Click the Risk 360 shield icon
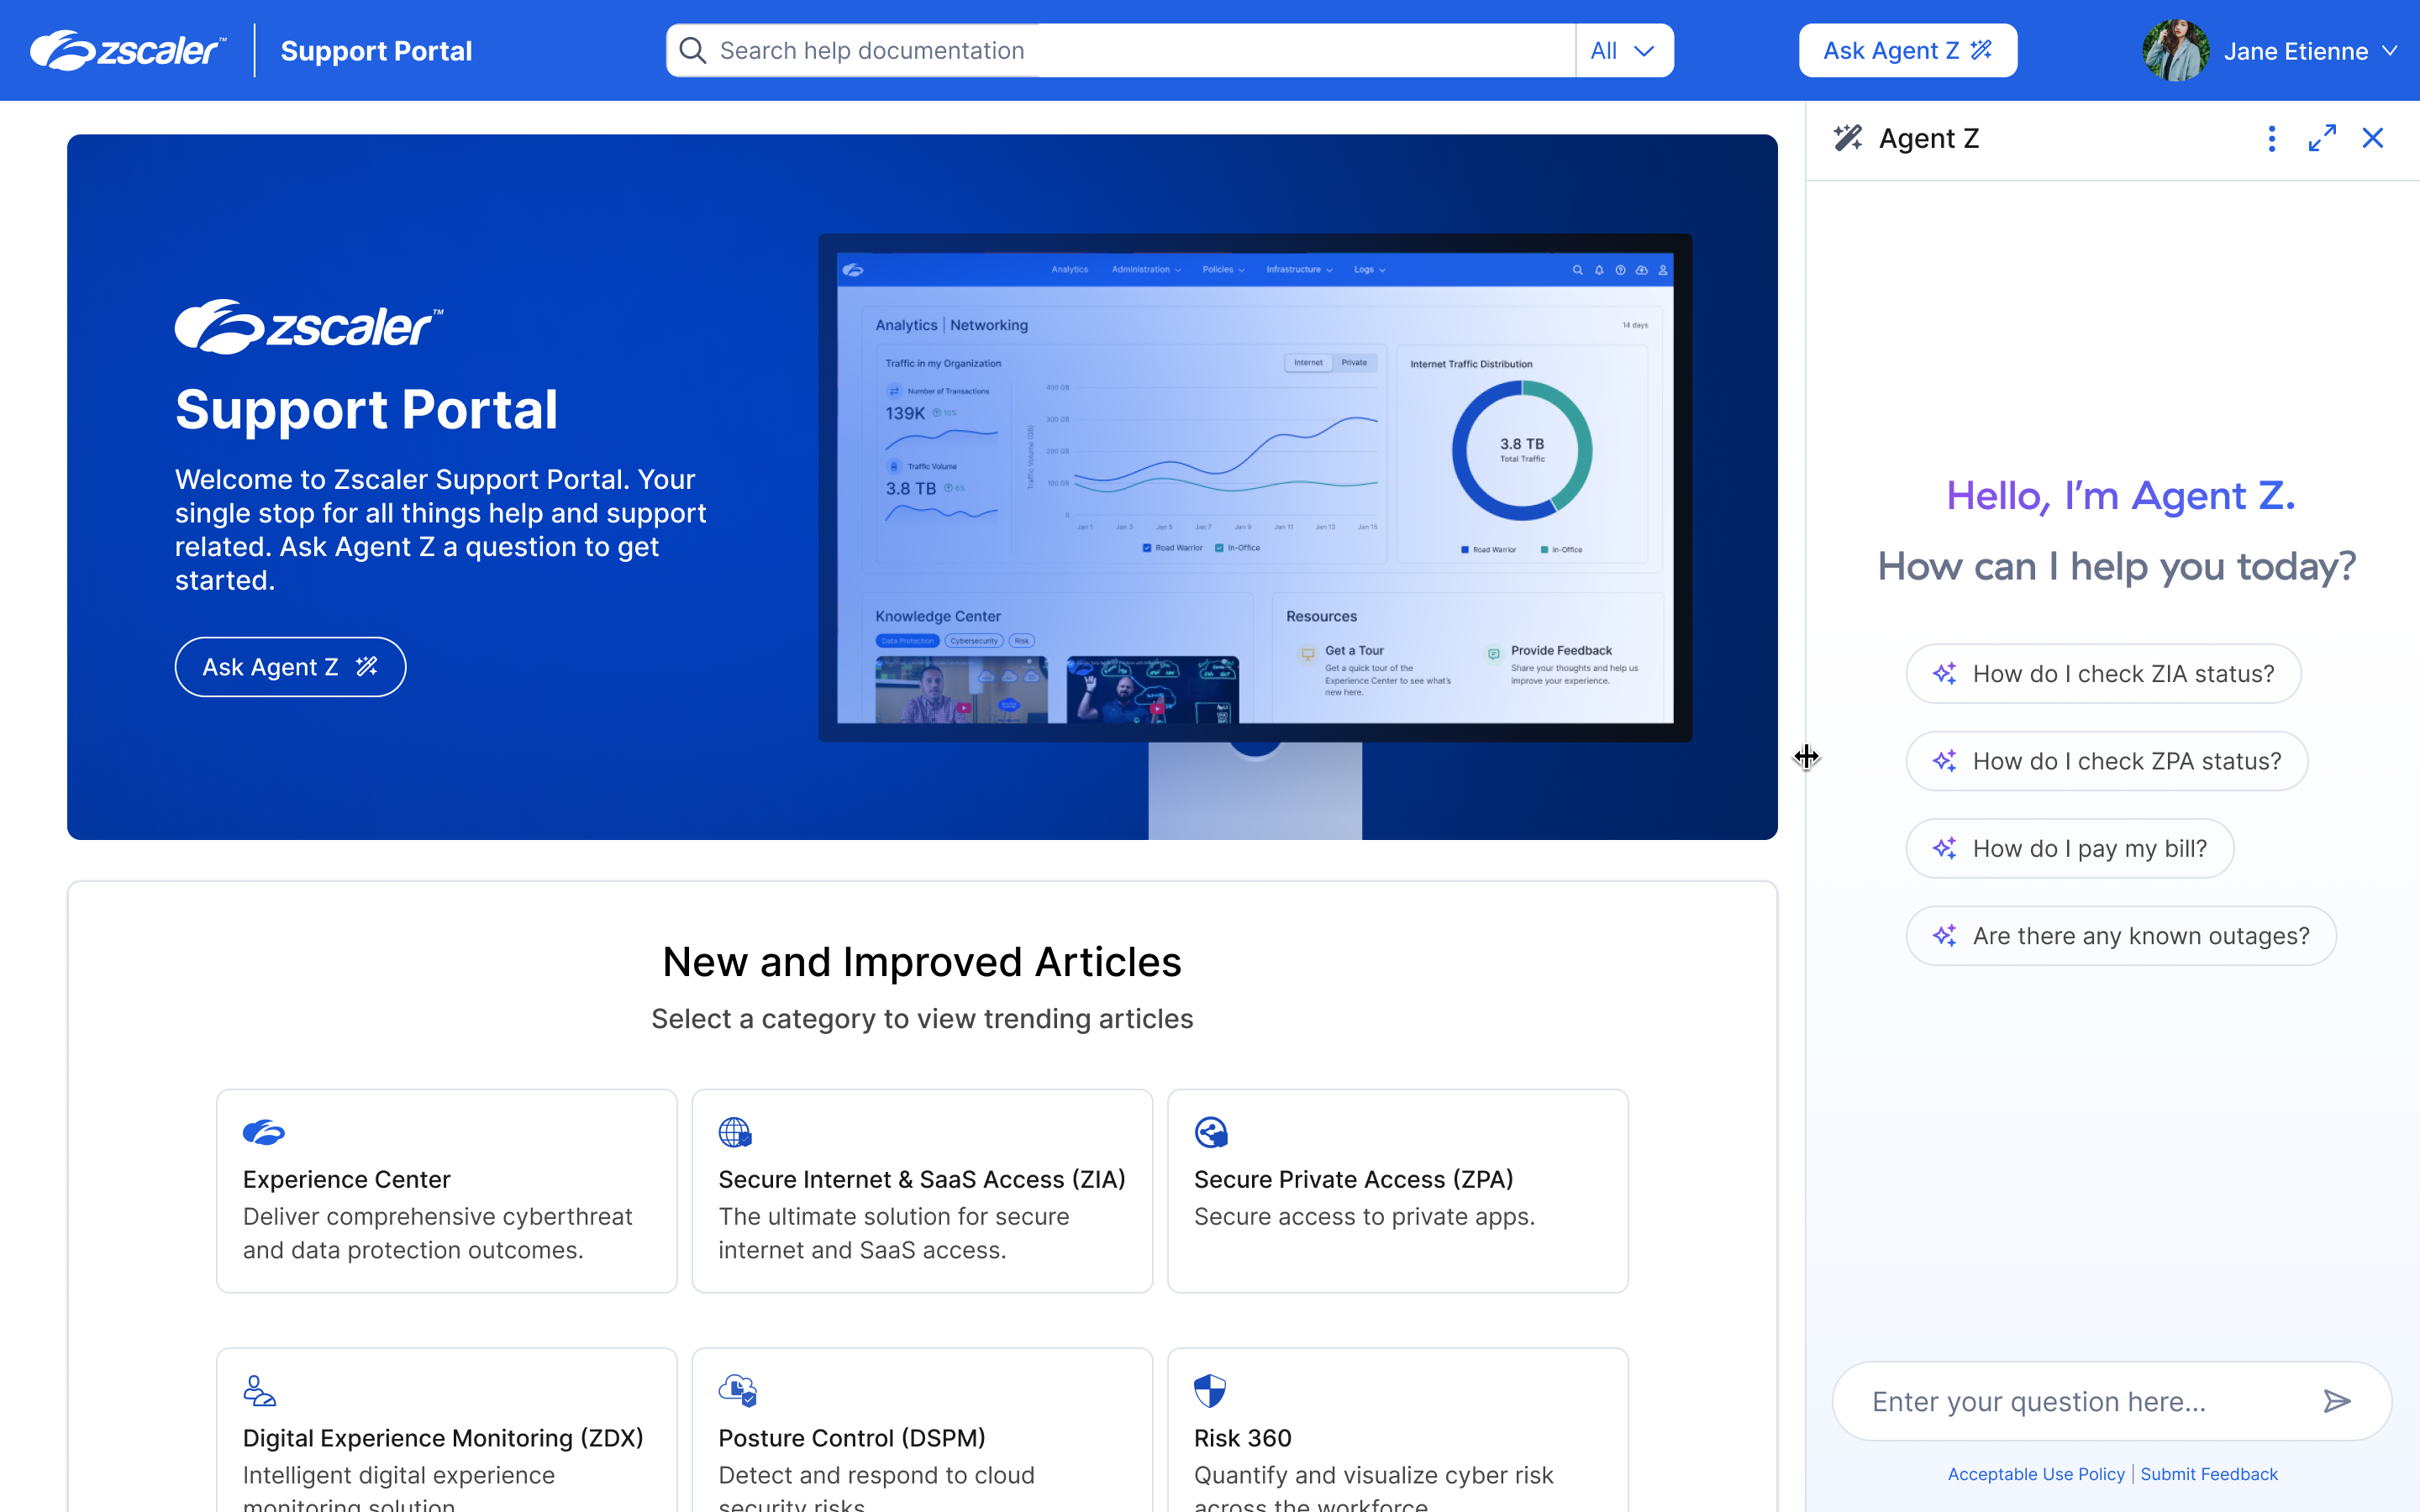 1210,1390
